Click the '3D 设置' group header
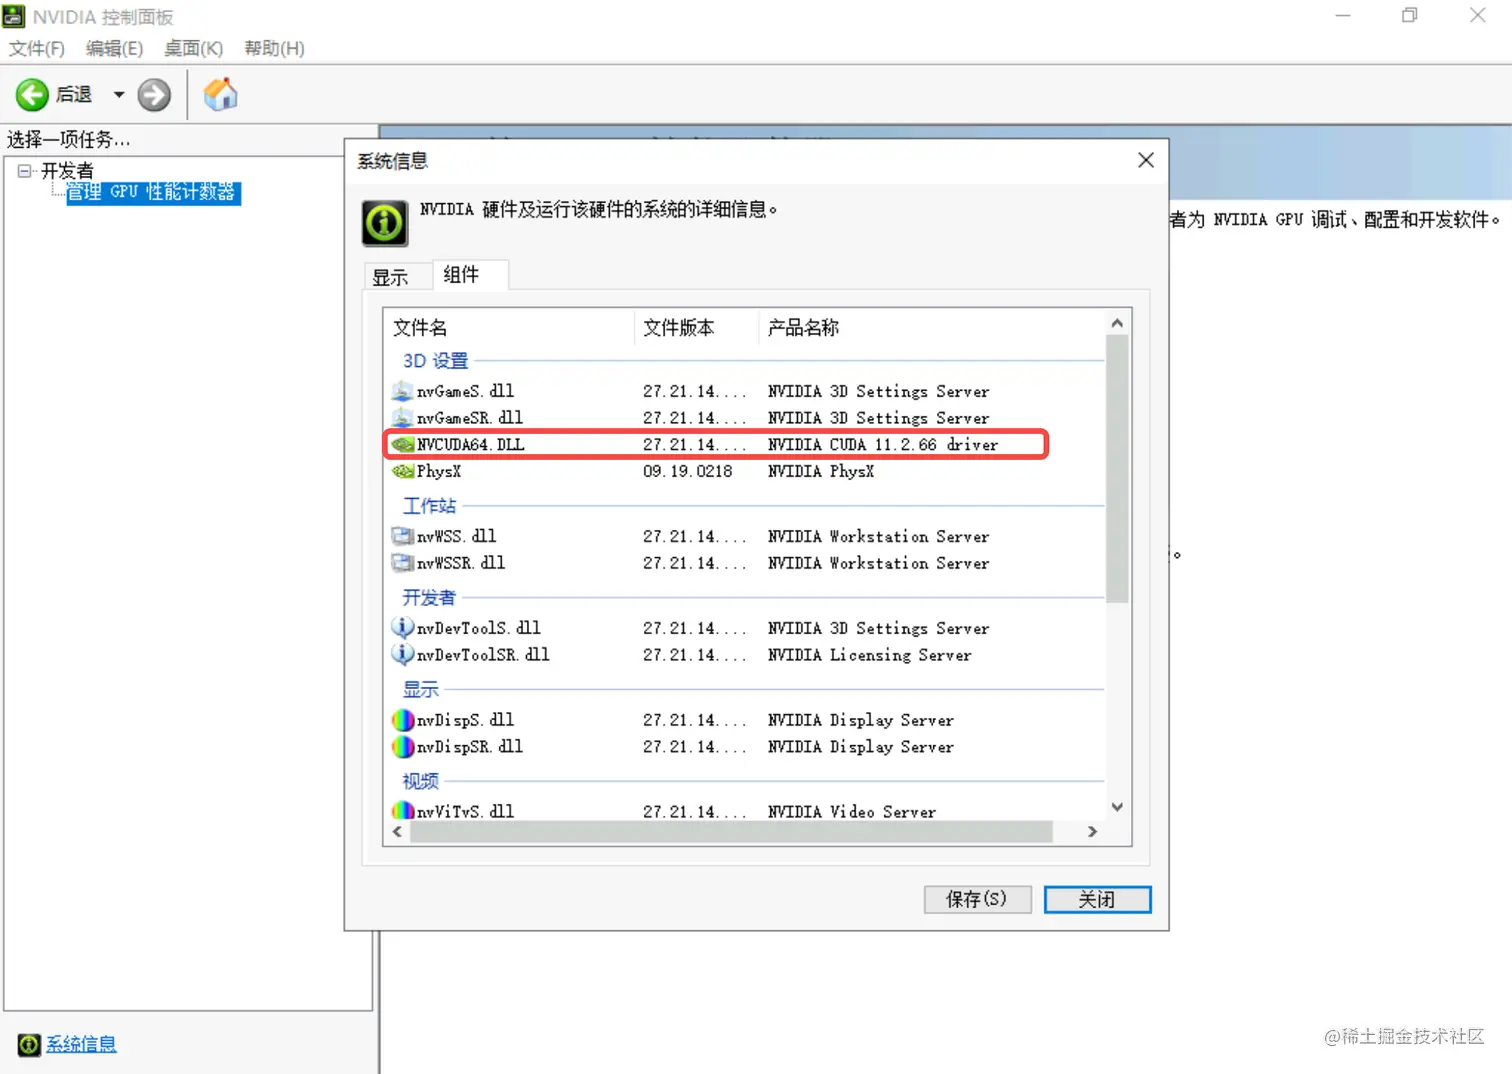The image size is (1512, 1074). 435,361
